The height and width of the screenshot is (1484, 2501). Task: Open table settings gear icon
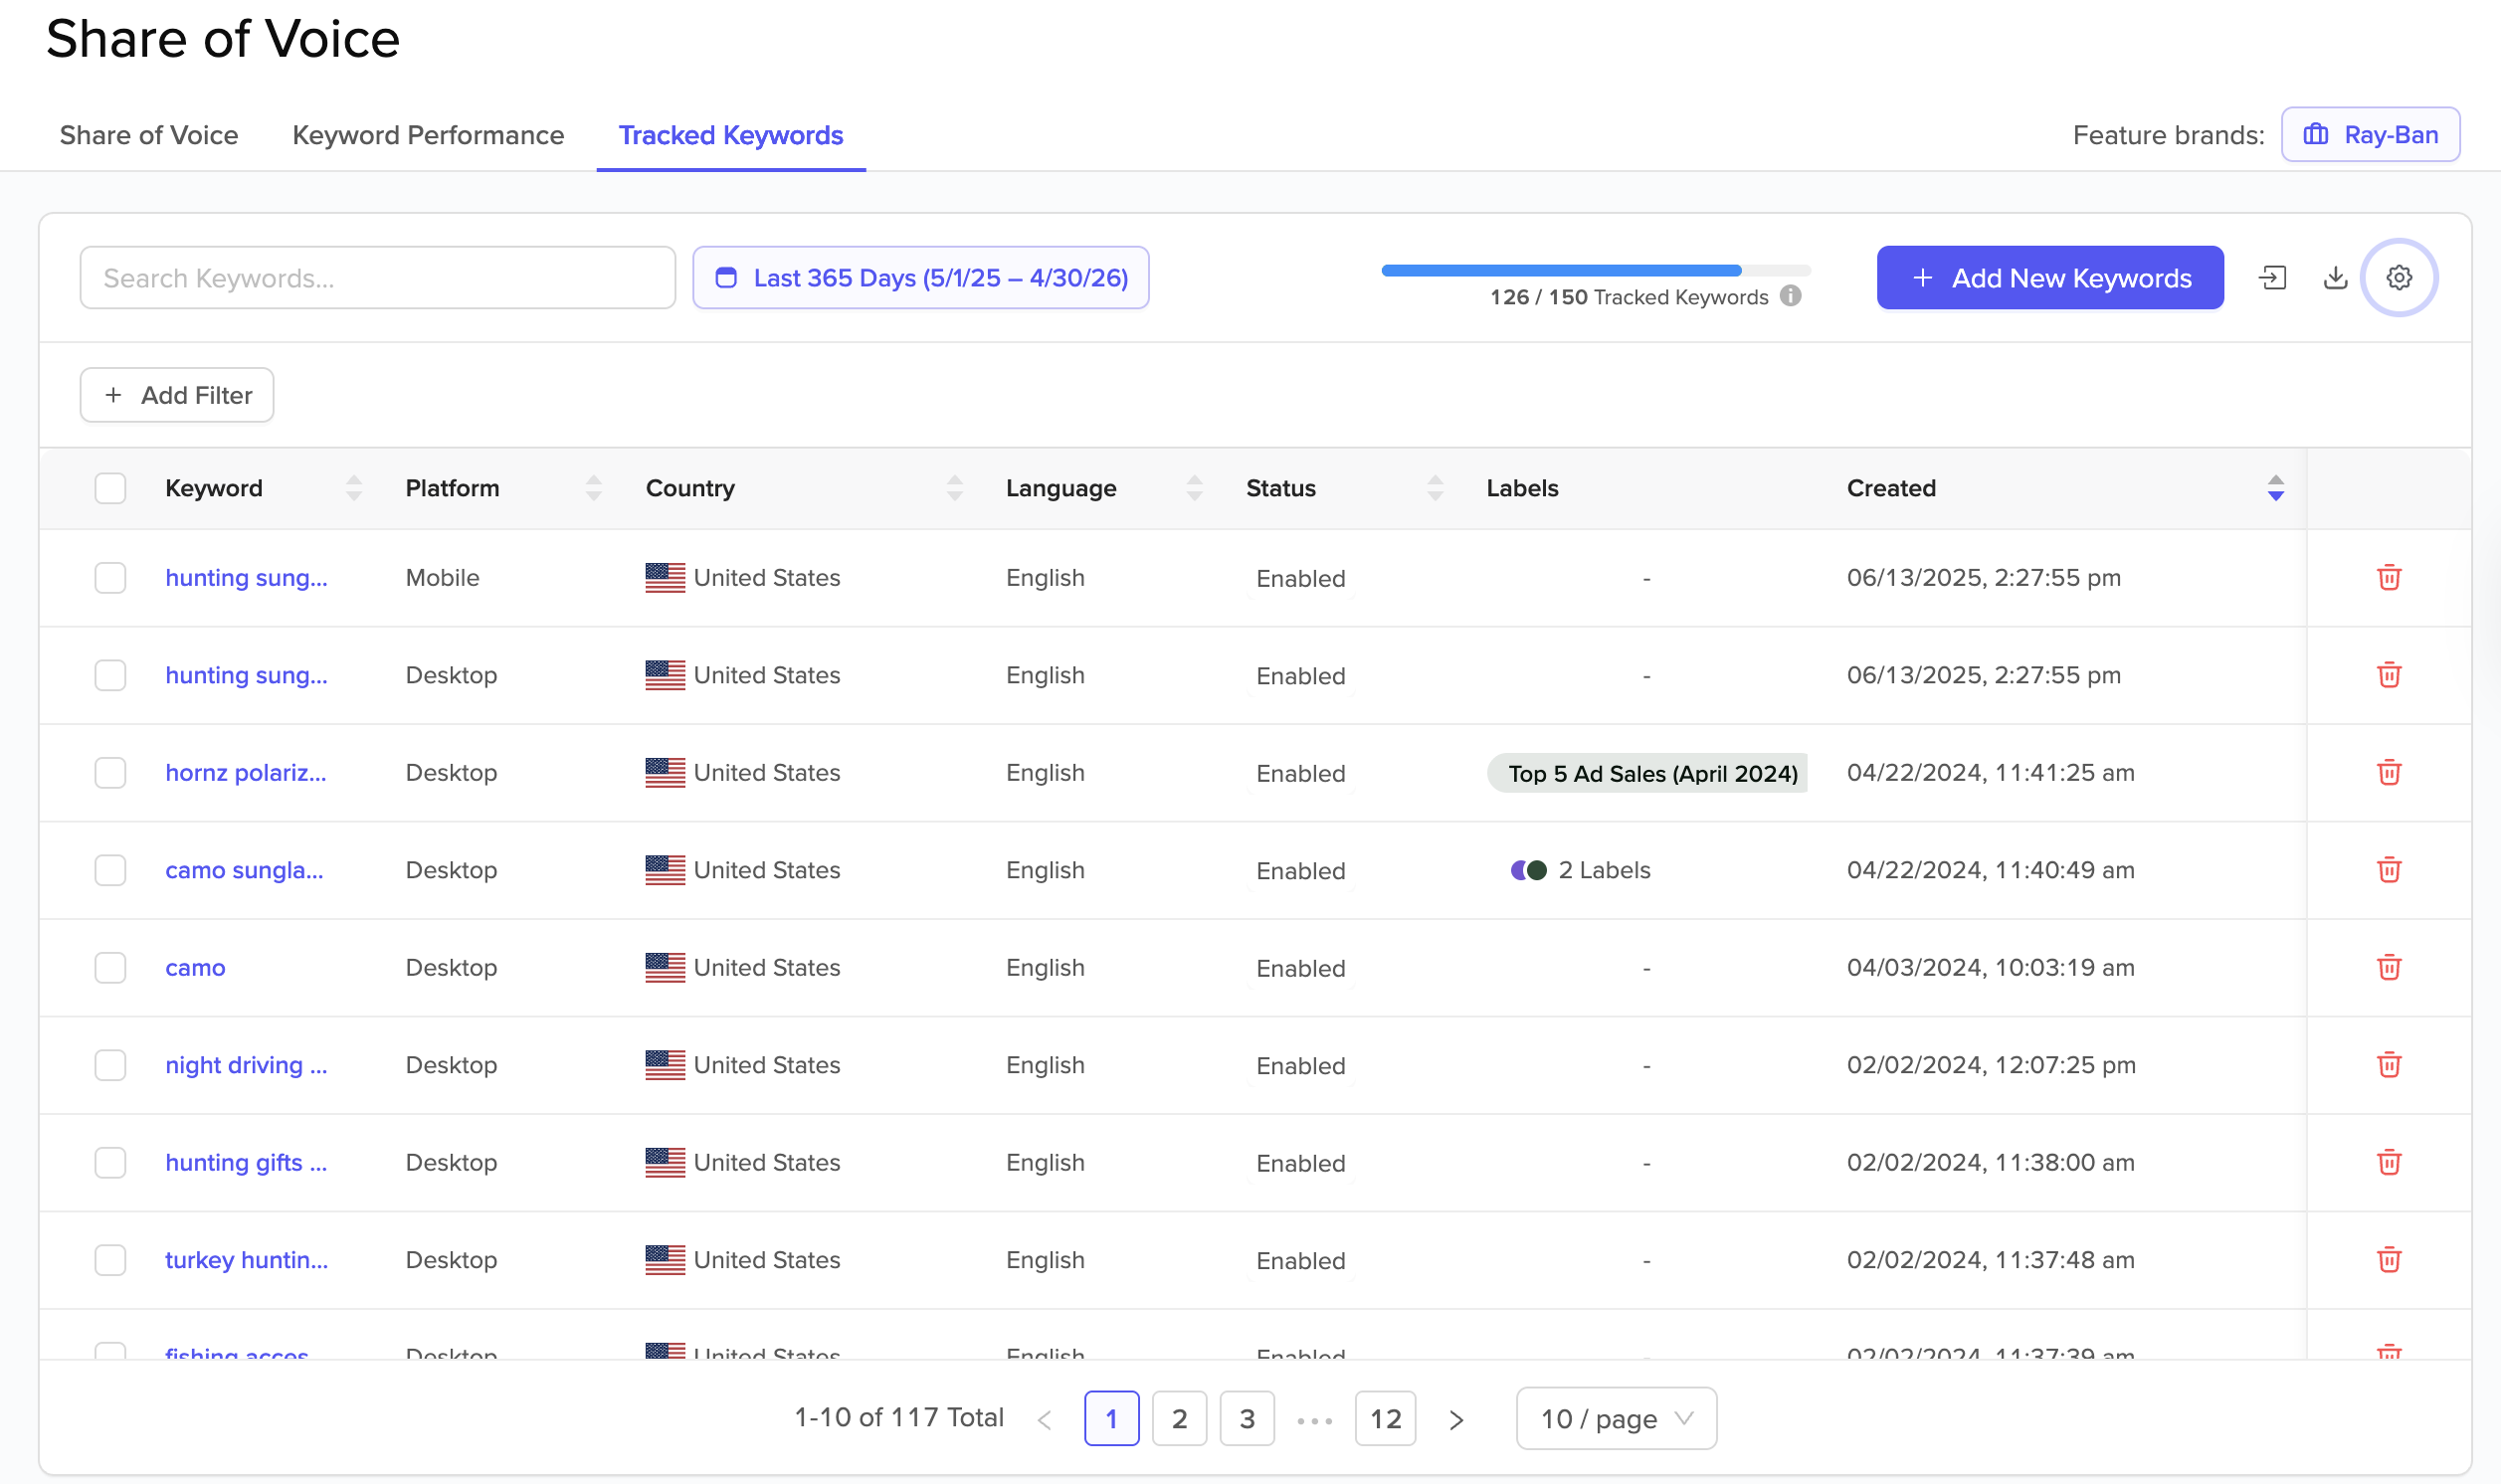2398,278
